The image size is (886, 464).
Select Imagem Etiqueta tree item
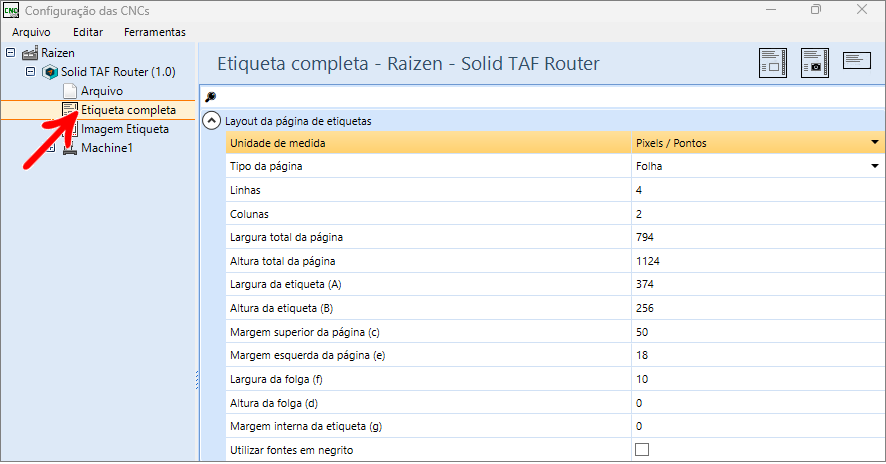125,129
